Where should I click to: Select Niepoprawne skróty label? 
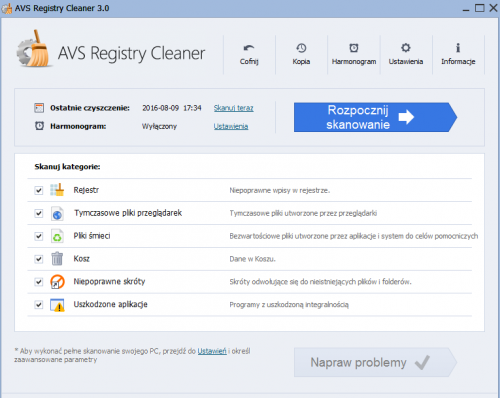coord(109,282)
